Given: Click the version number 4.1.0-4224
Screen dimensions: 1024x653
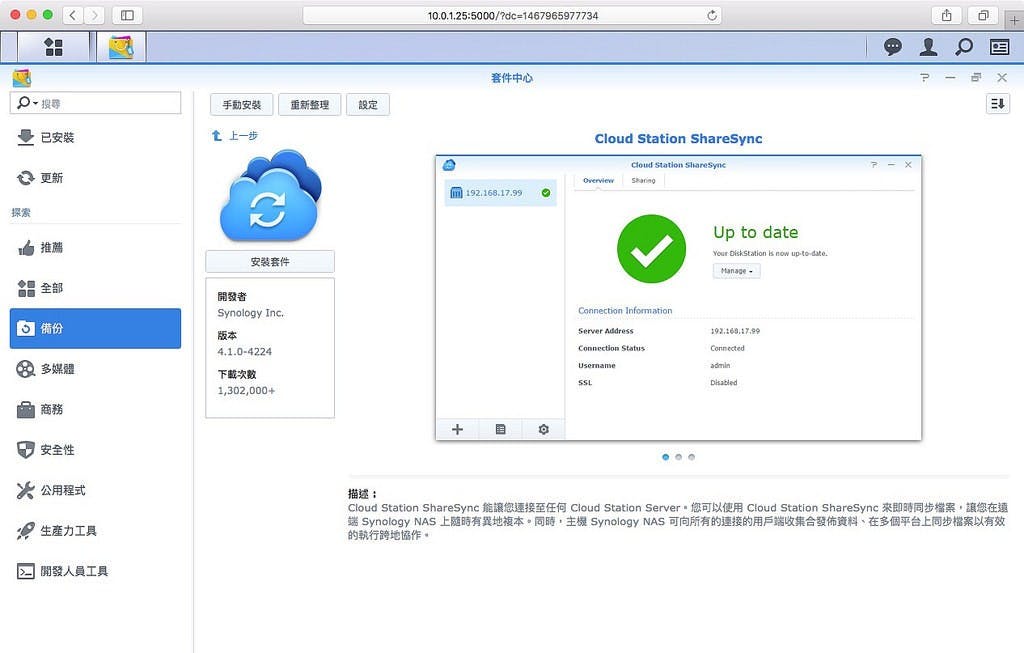Looking at the screenshot, I should pyautogui.click(x=244, y=351).
